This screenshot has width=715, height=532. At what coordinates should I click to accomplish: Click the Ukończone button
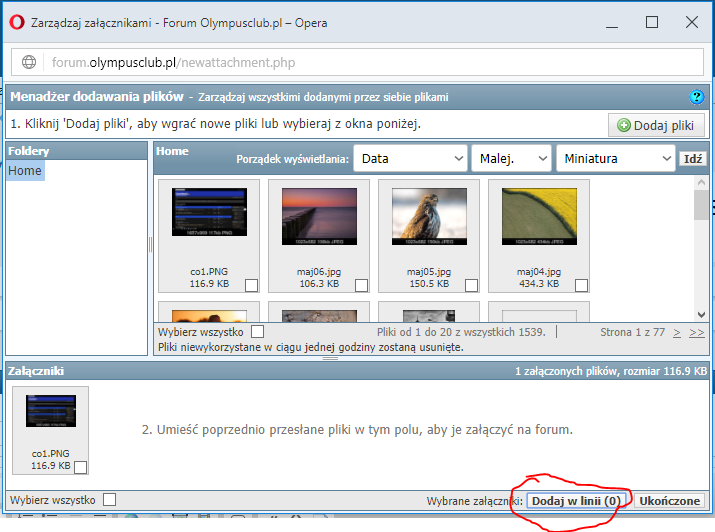tap(670, 501)
